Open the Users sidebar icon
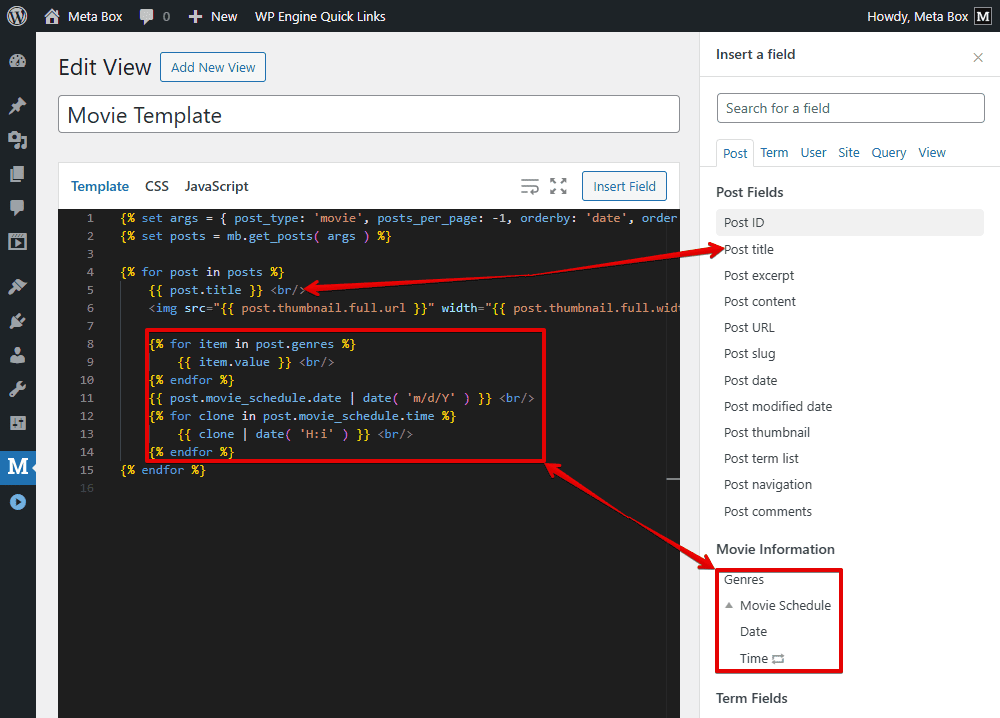The width and height of the screenshot is (1000, 718). click(17, 354)
